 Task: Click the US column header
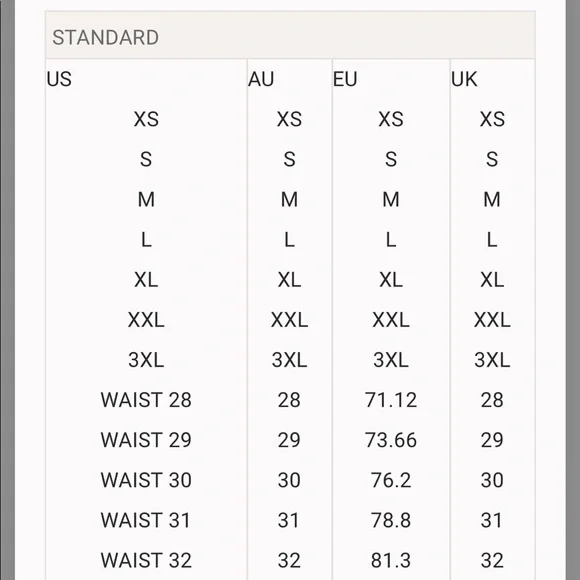59,79
